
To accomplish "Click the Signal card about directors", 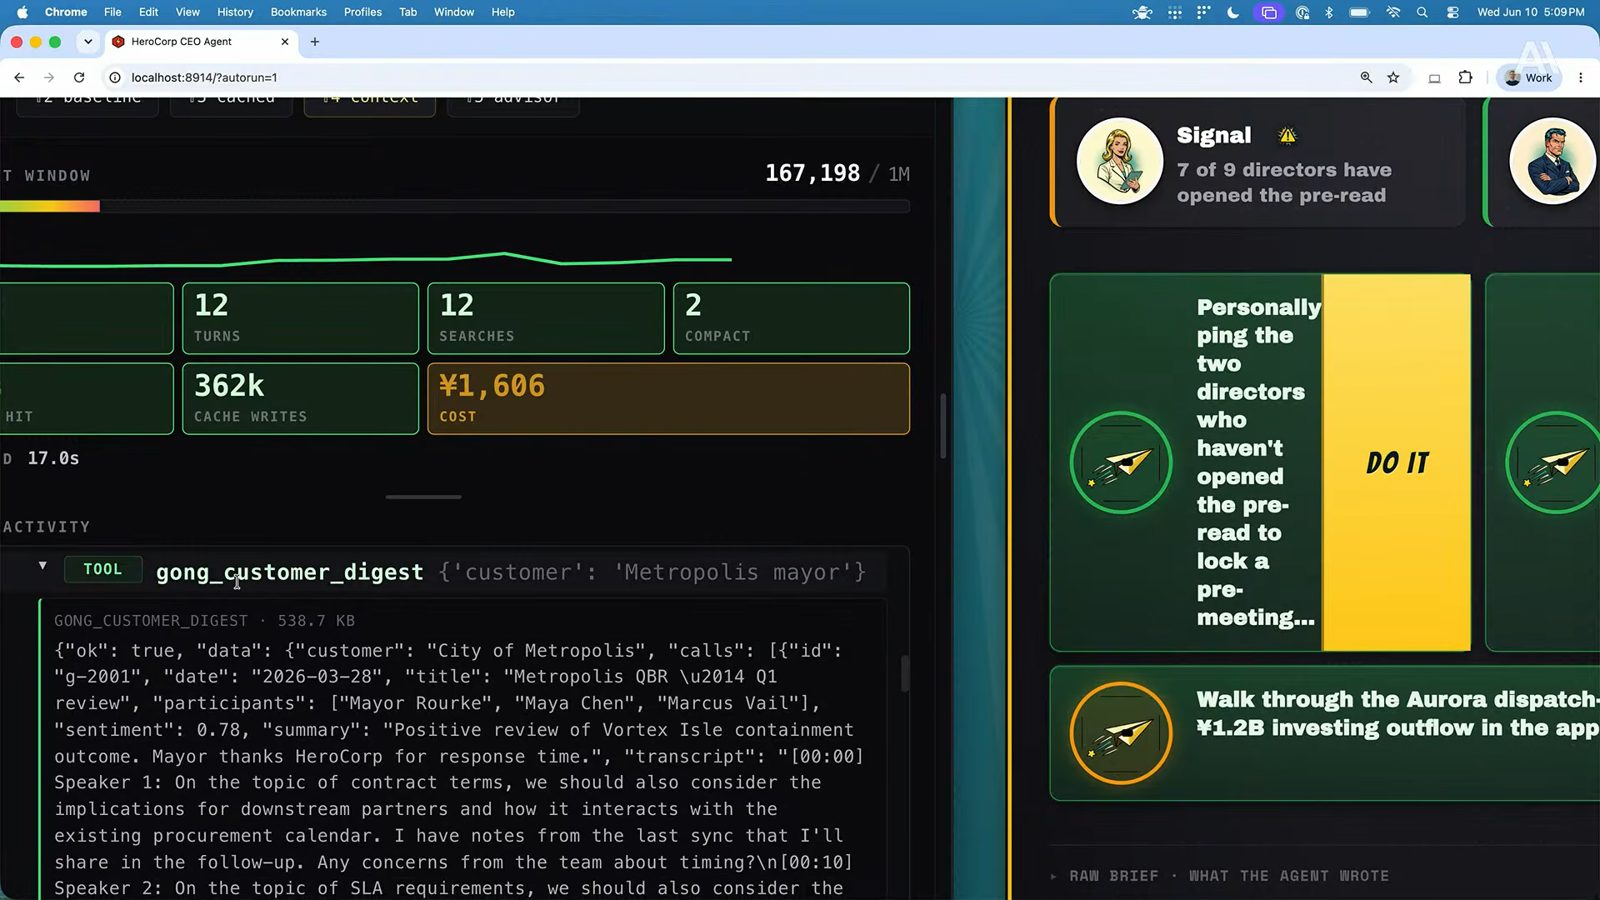I will [x=1258, y=162].
